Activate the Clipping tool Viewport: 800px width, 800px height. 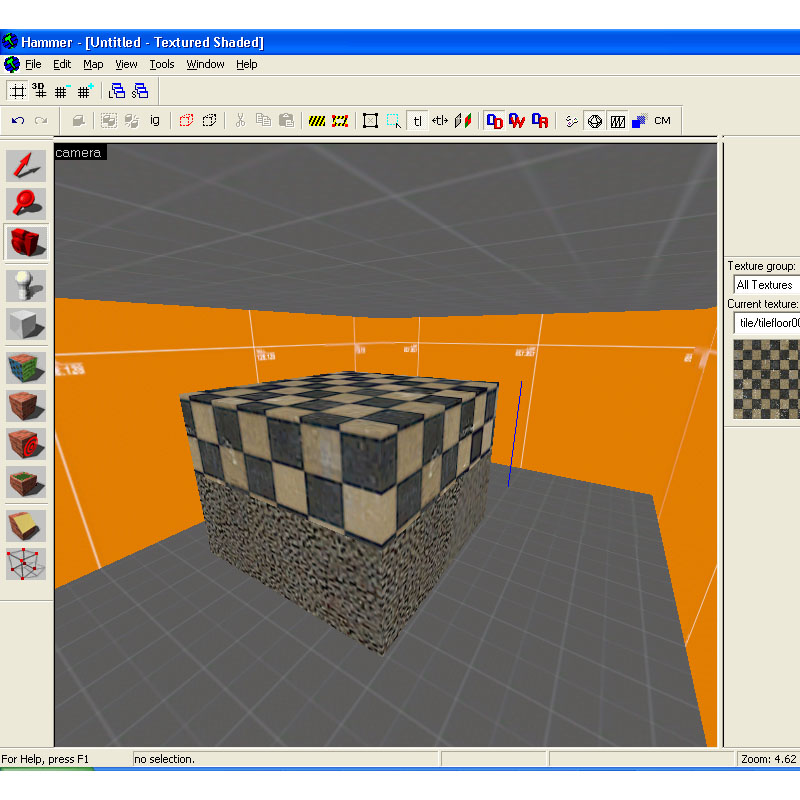(x=26, y=524)
